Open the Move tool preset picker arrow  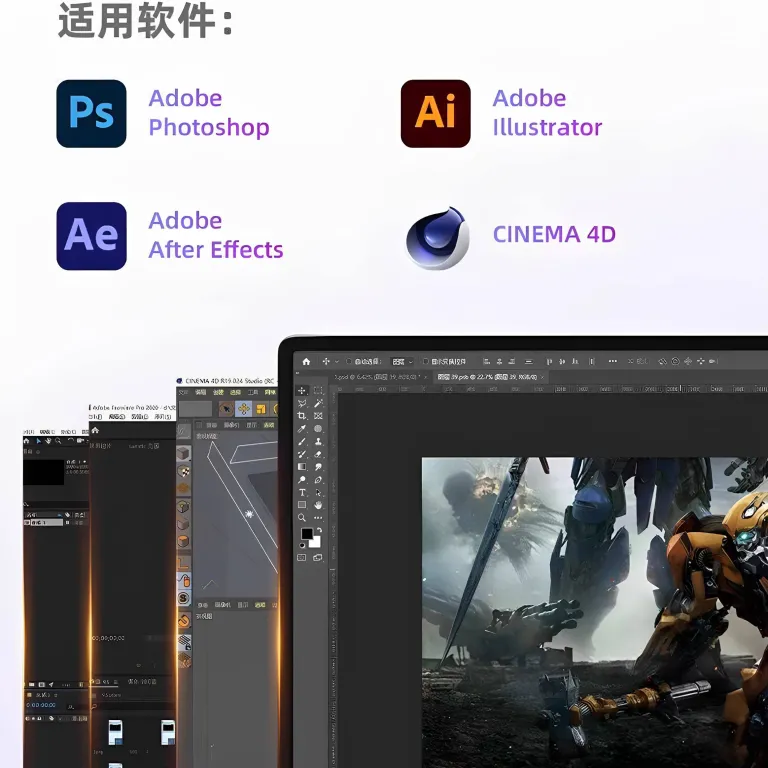point(336,361)
